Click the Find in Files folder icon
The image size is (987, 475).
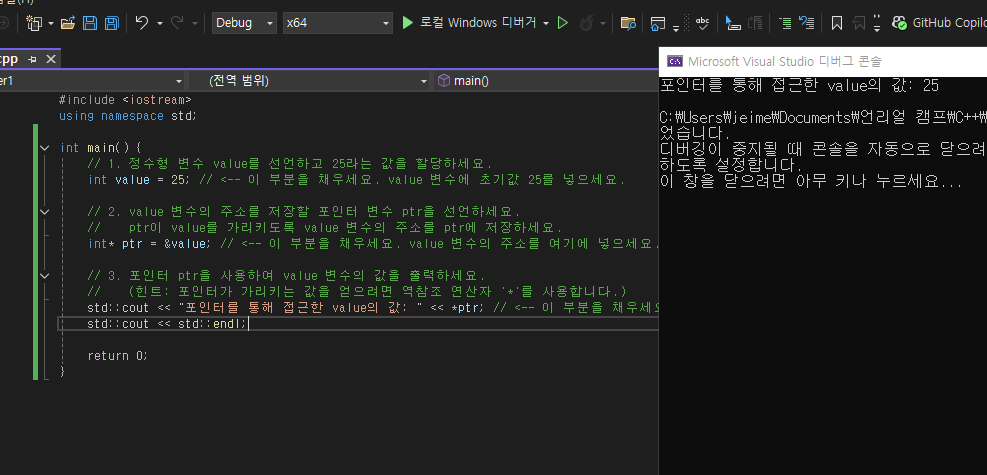click(x=628, y=23)
